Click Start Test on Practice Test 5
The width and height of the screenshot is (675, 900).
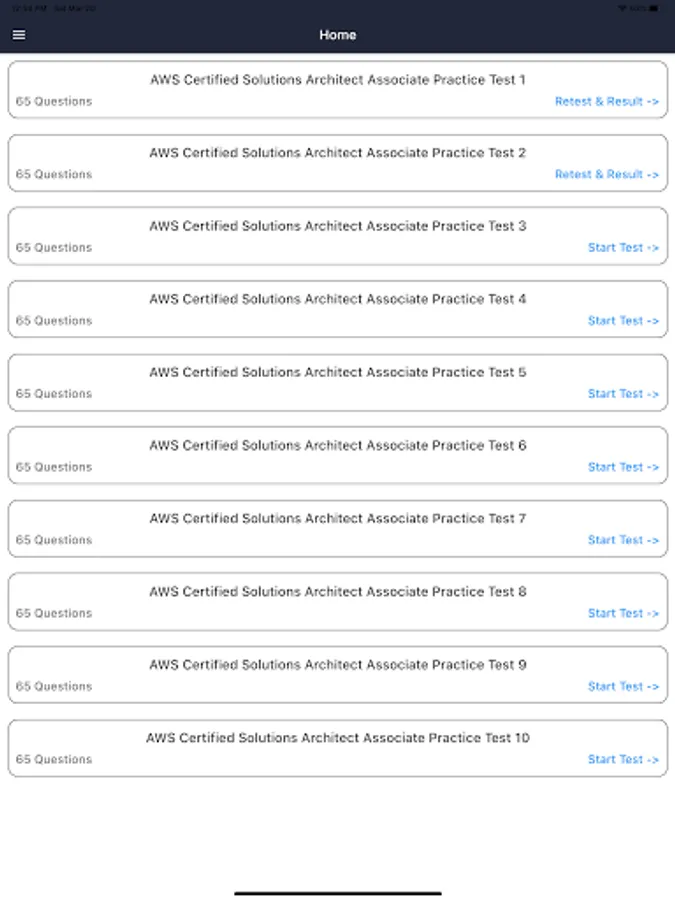click(x=623, y=393)
